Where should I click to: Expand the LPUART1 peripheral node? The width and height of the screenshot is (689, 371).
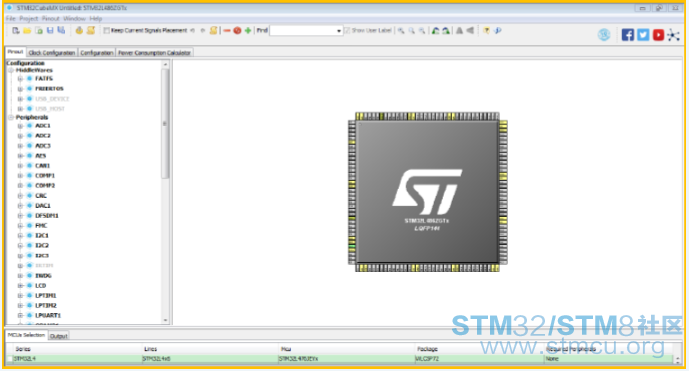pyautogui.click(x=20, y=316)
